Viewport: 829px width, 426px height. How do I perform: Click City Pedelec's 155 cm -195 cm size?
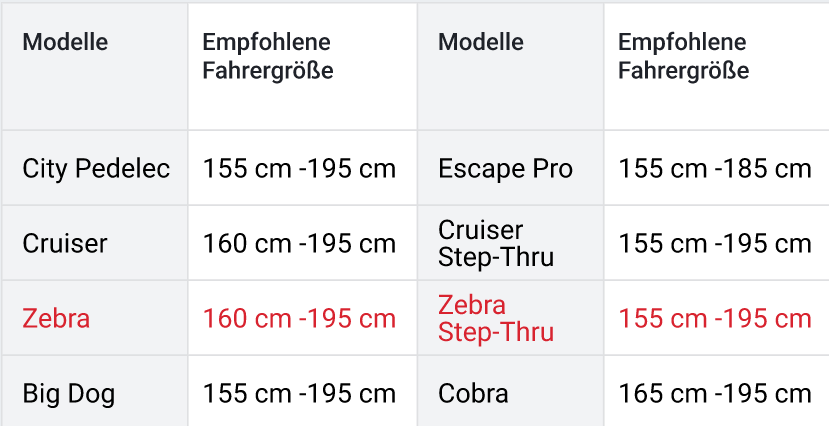299,168
